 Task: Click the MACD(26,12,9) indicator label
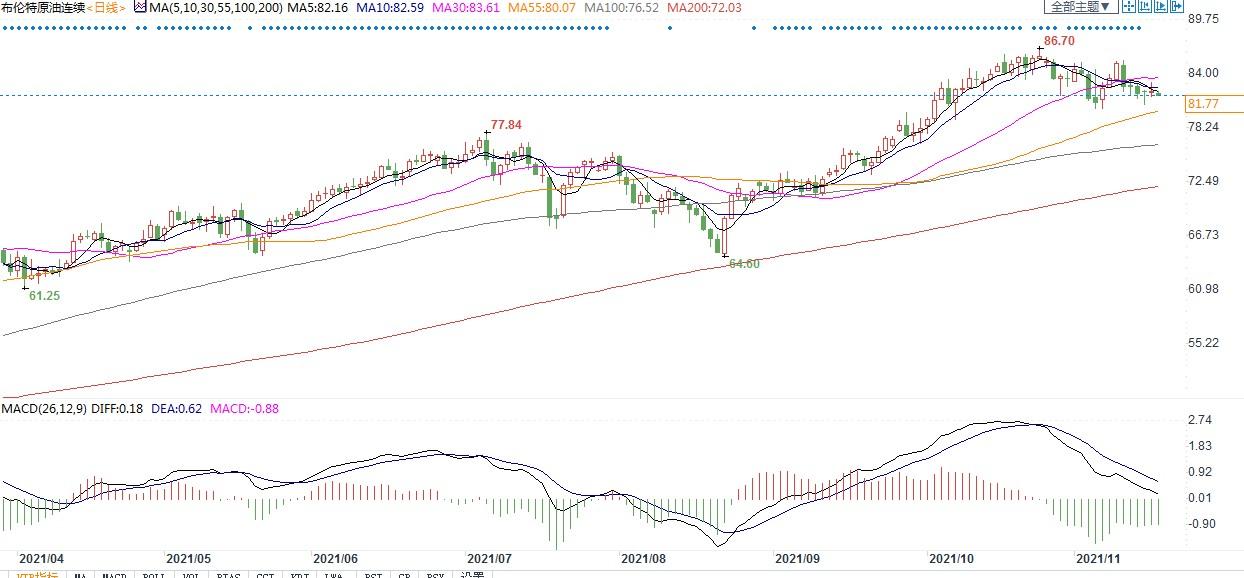[44, 408]
